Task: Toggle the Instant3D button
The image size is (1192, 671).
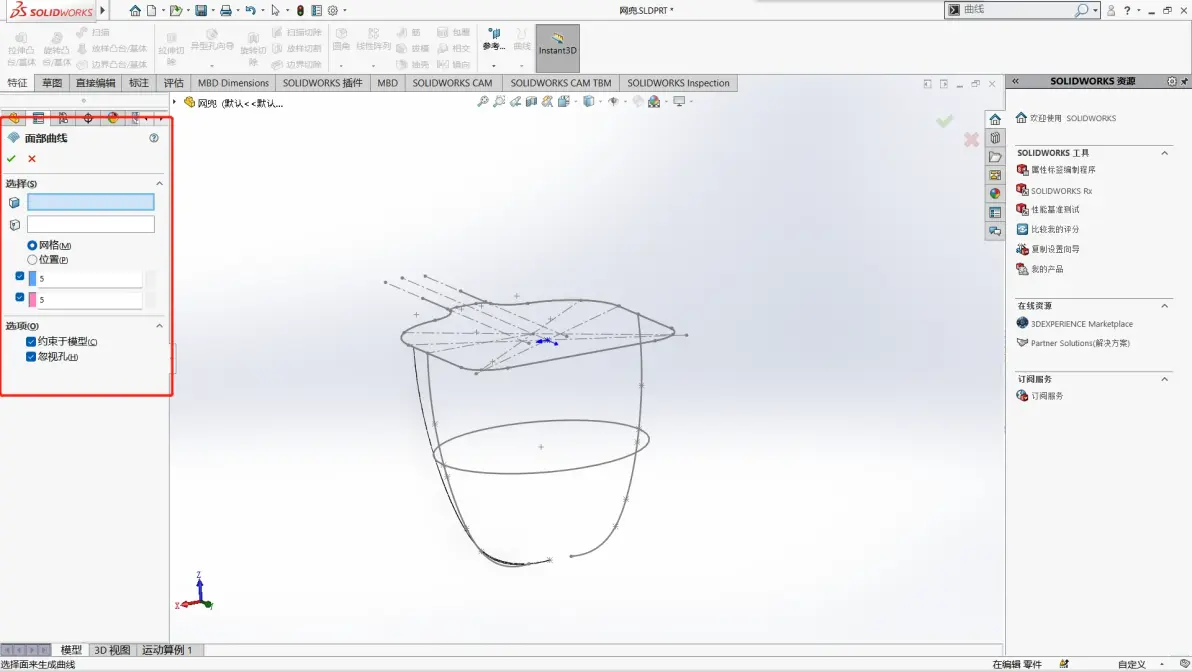Action: pyautogui.click(x=557, y=48)
